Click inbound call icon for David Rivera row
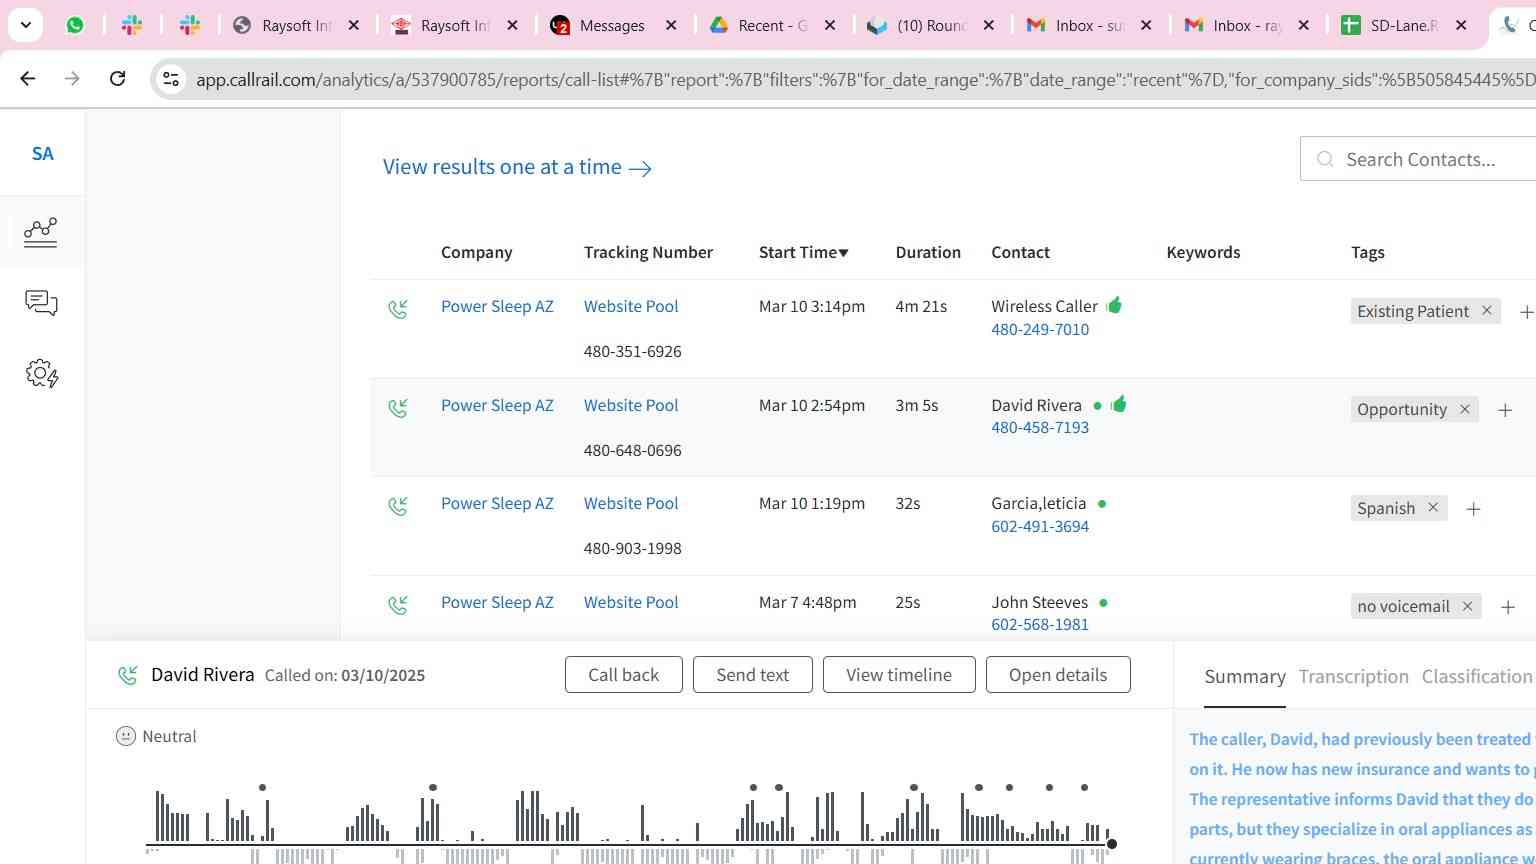The height and width of the screenshot is (864, 1536). (x=398, y=408)
